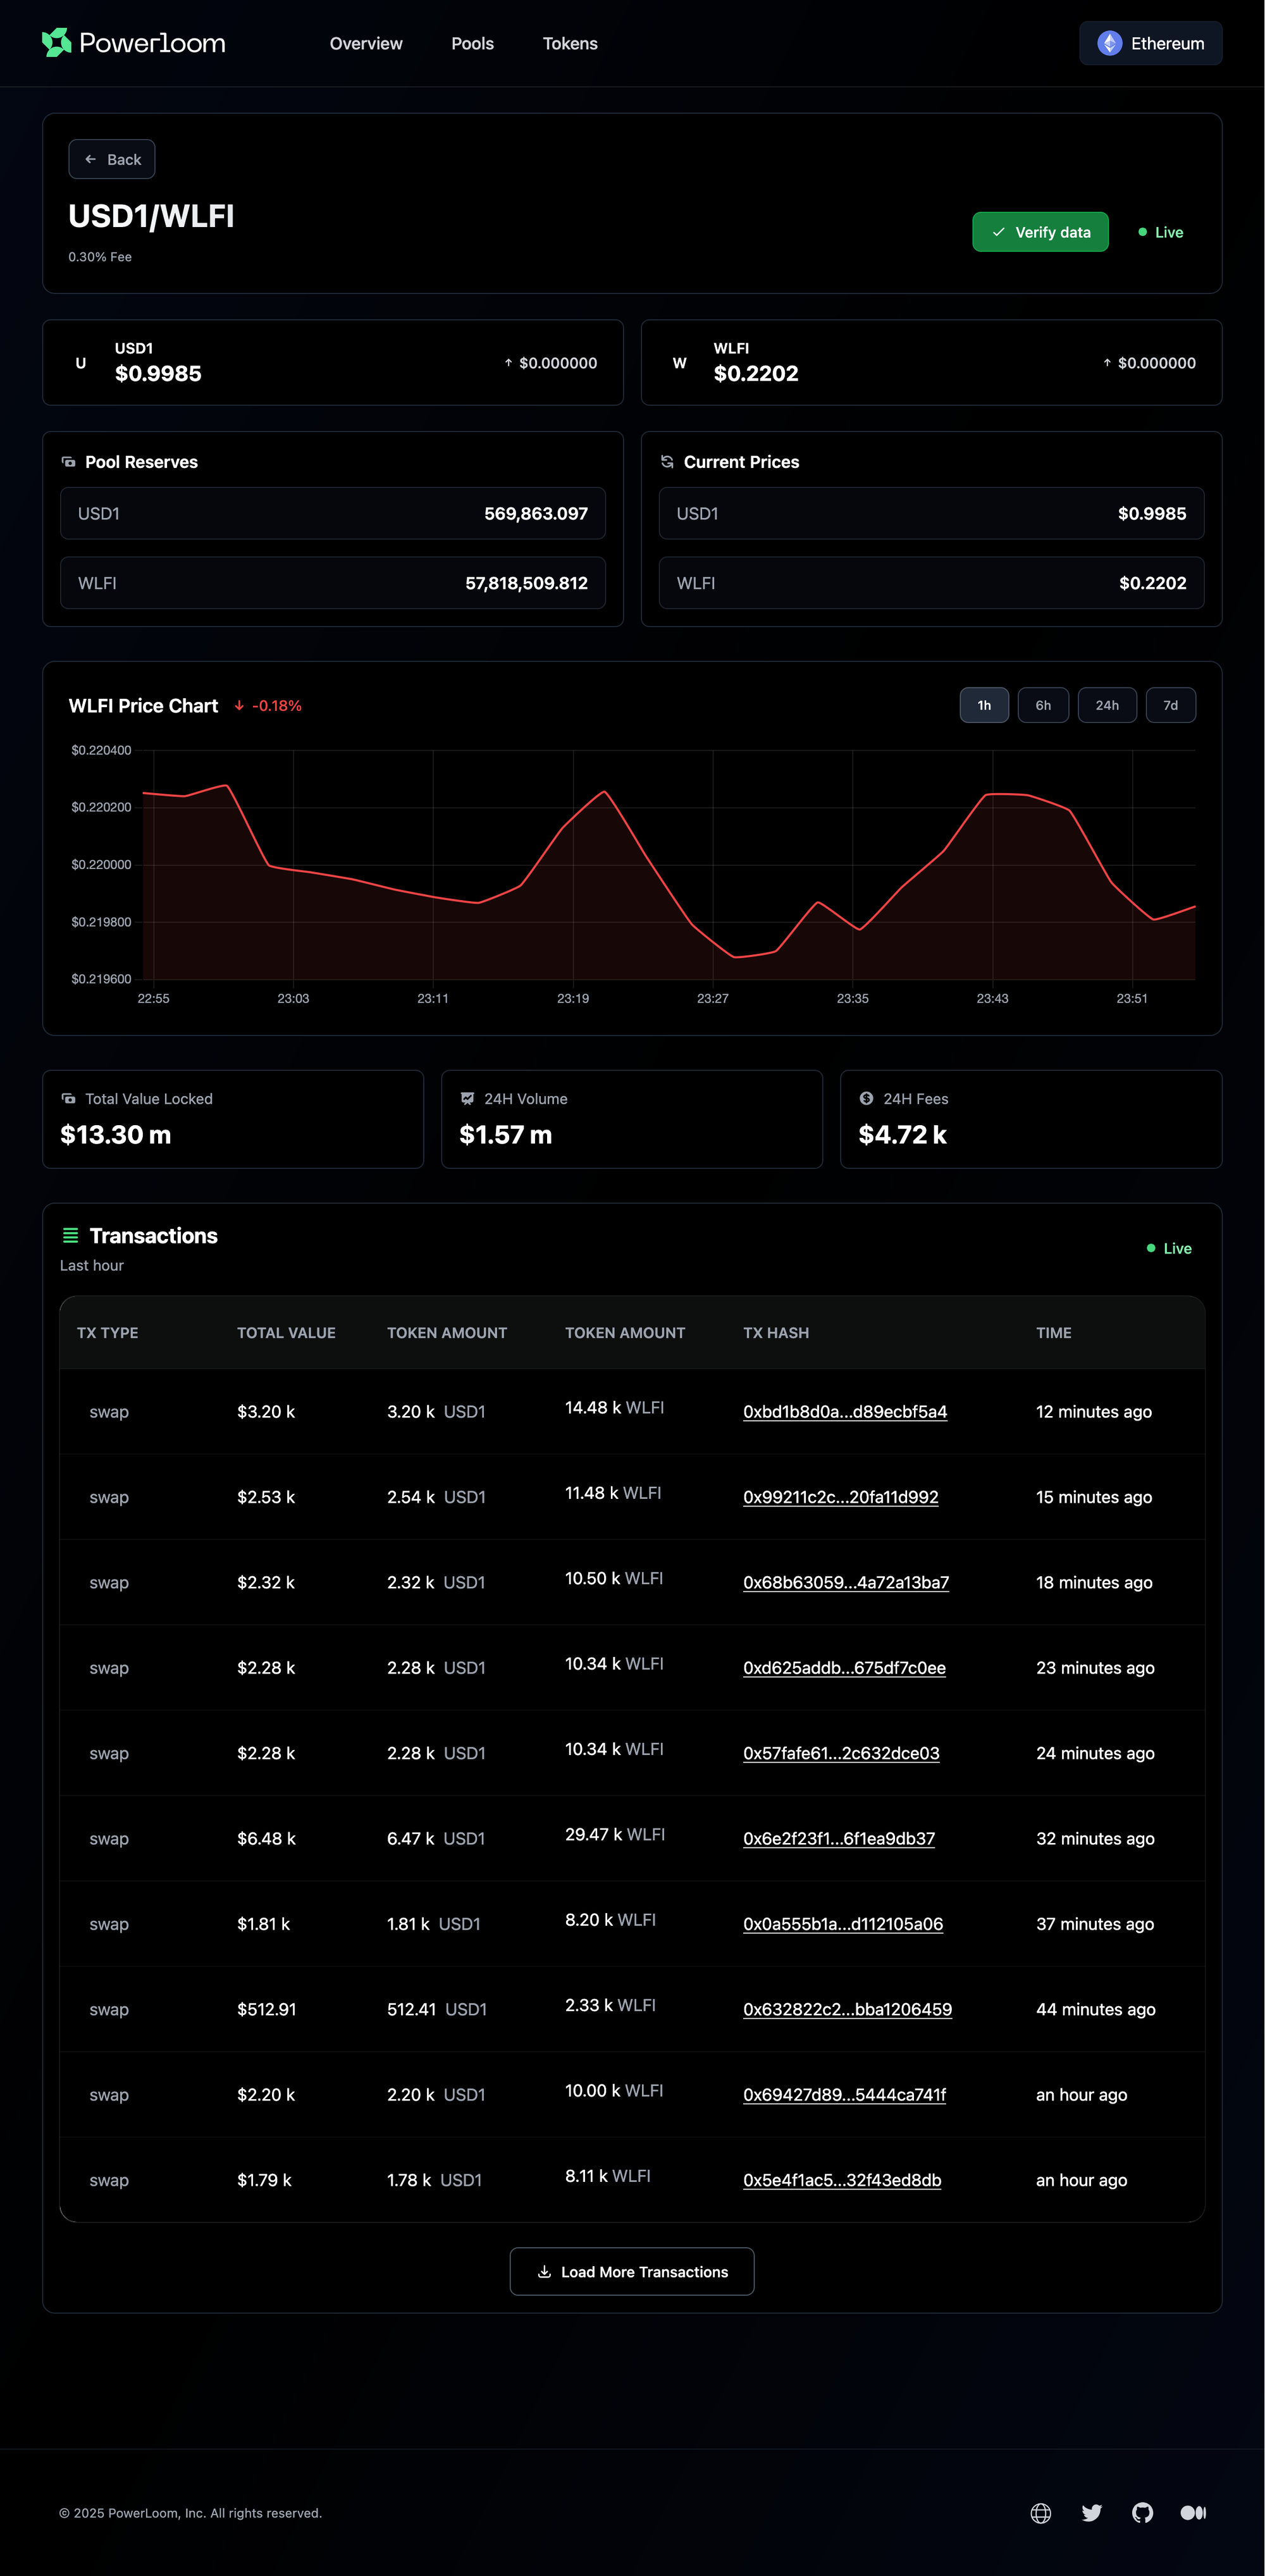Open transaction 0x68b63059...4a72a13ba7
Viewport: 1265px width, 2576px height.
pos(846,1582)
